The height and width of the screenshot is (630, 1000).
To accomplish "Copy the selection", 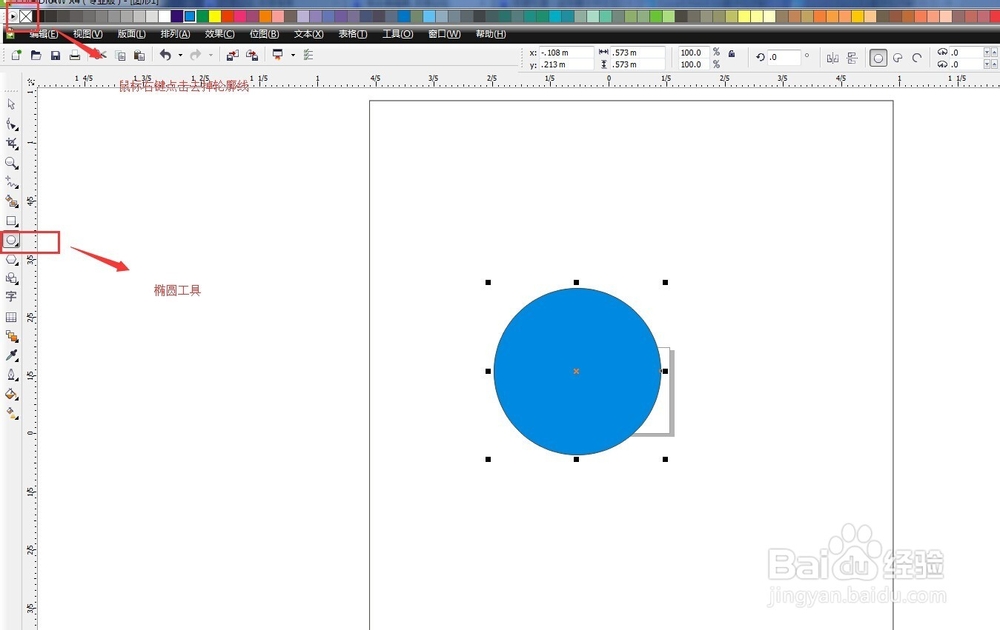I will click(x=120, y=55).
